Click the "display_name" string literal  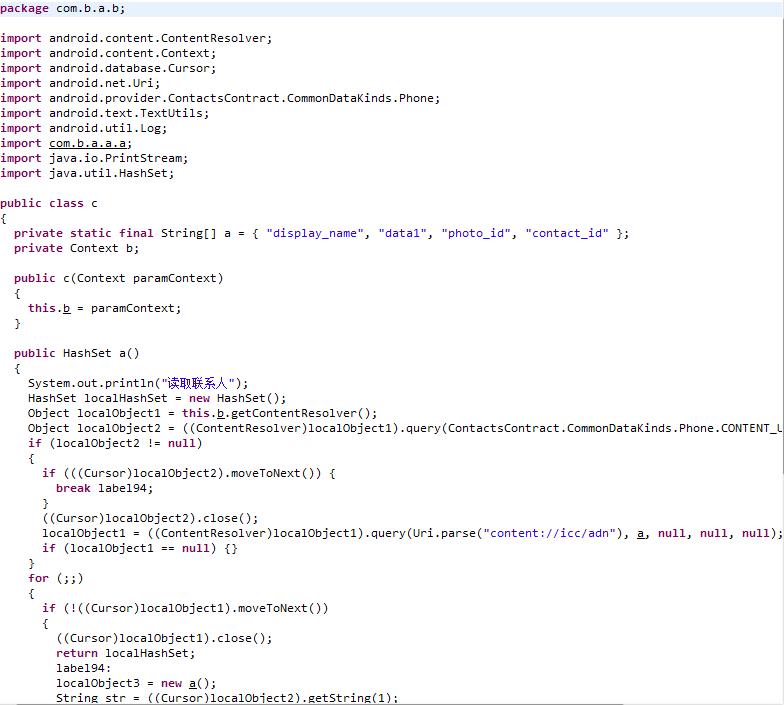click(315, 233)
